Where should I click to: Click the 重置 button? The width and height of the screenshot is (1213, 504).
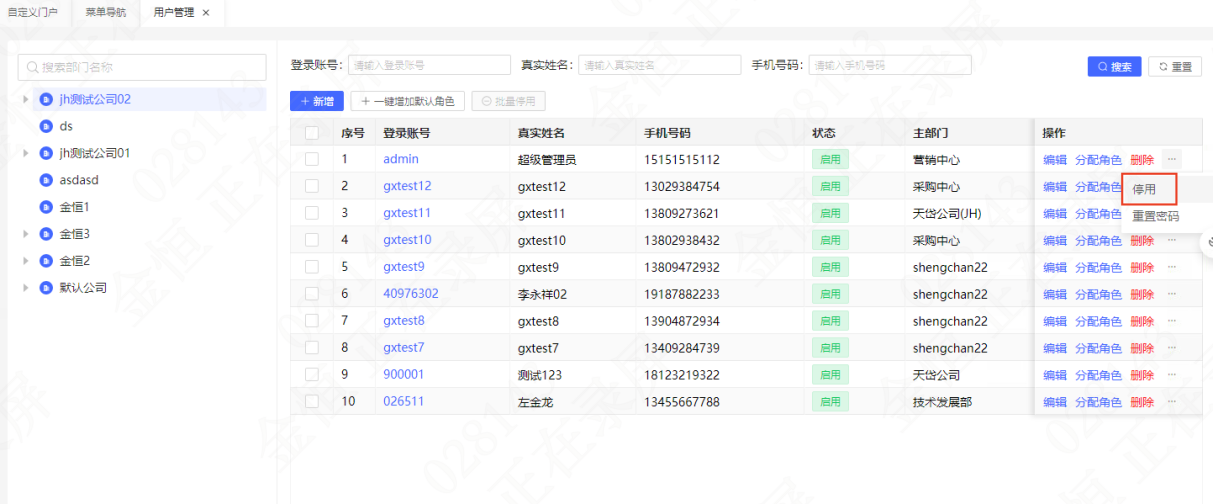1175,67
